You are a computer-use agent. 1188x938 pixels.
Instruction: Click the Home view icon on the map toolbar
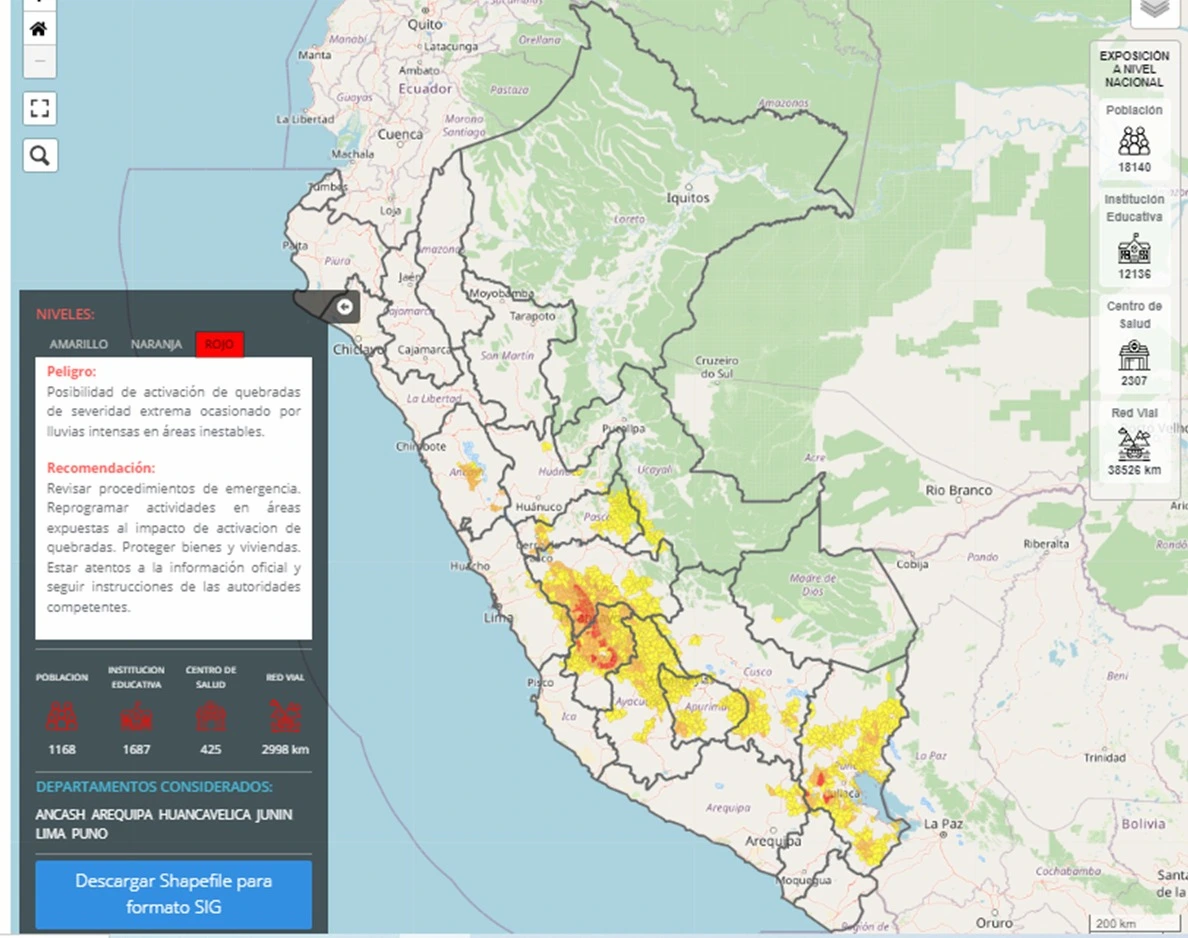38,28
